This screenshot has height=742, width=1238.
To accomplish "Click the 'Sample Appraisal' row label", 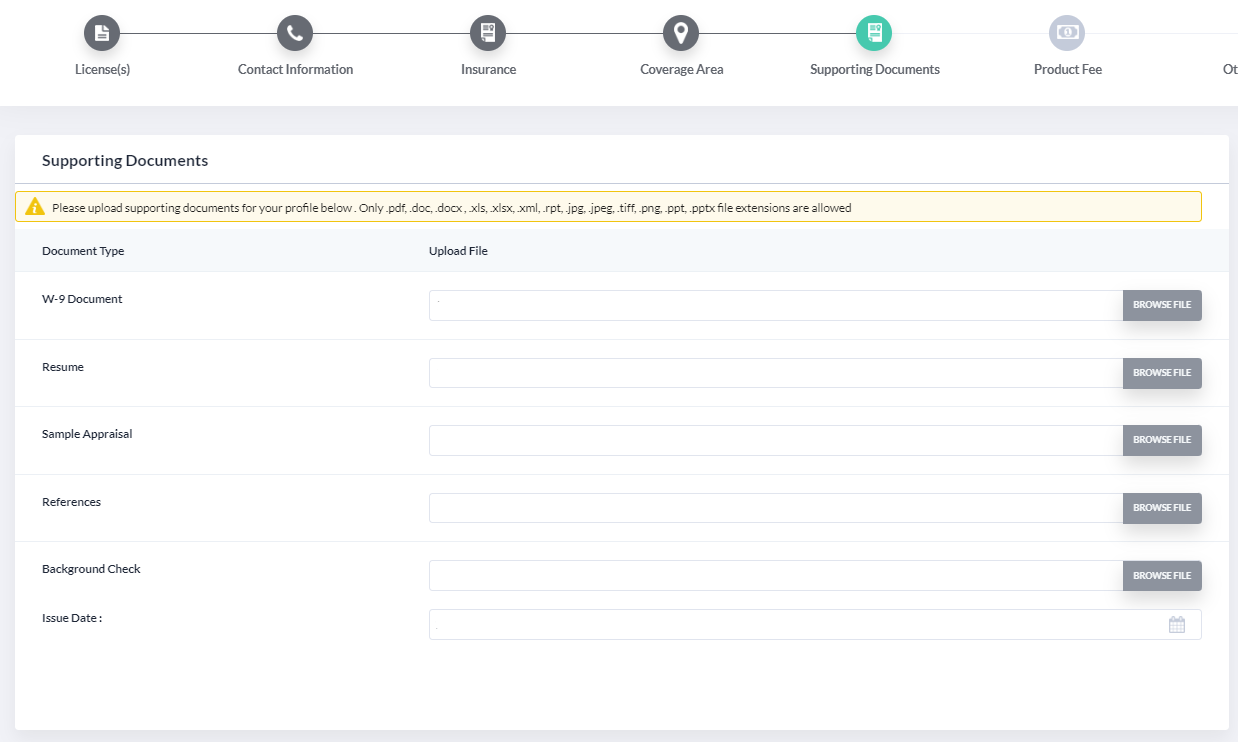I will click(87, 434).
